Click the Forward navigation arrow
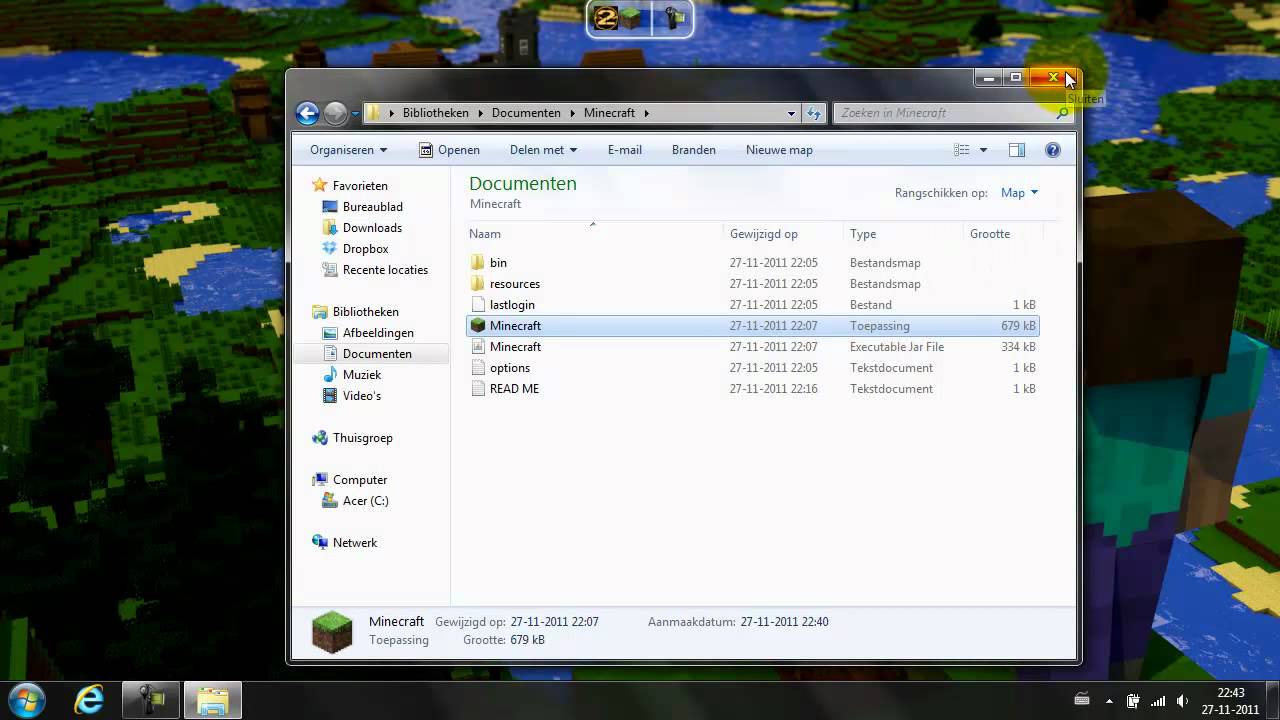 pyautogui.click(x=335, y=113)
